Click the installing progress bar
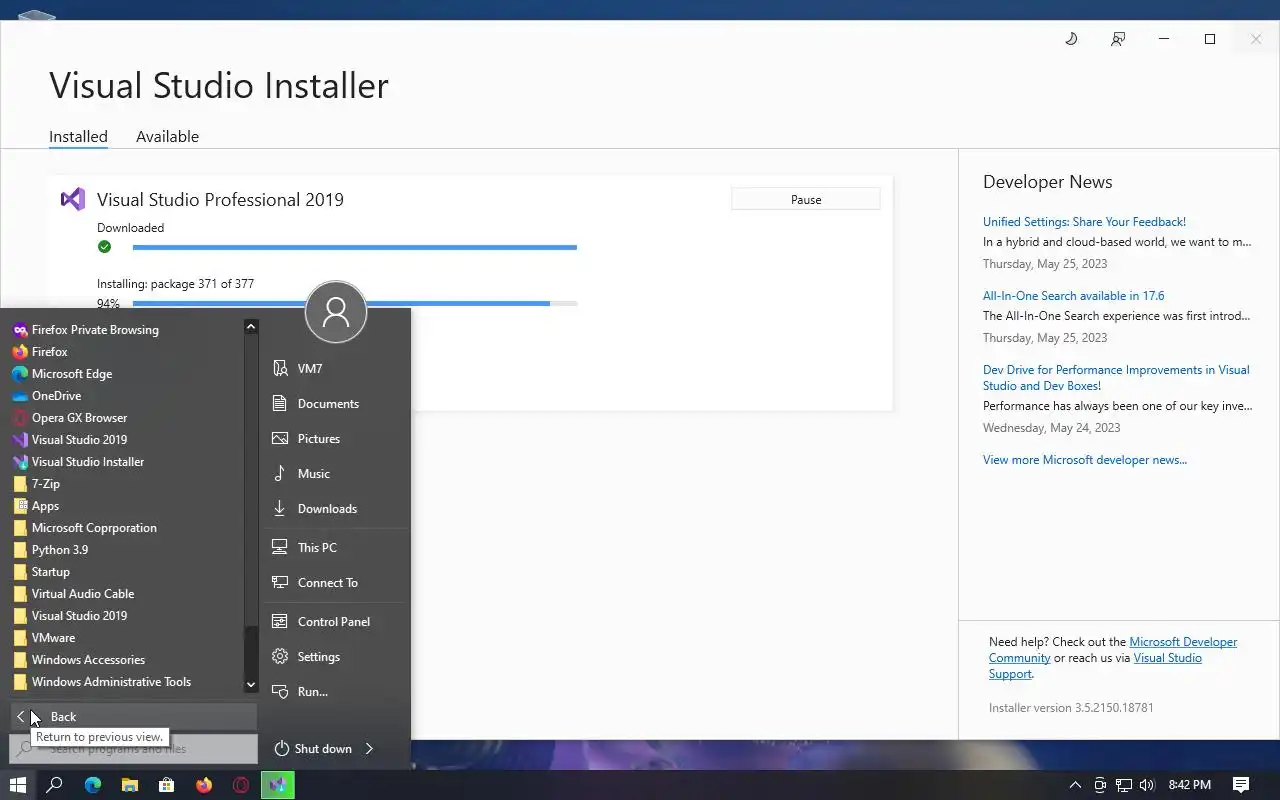The height and width of the screenshot is (800, 1280). (x=354, y=304)
